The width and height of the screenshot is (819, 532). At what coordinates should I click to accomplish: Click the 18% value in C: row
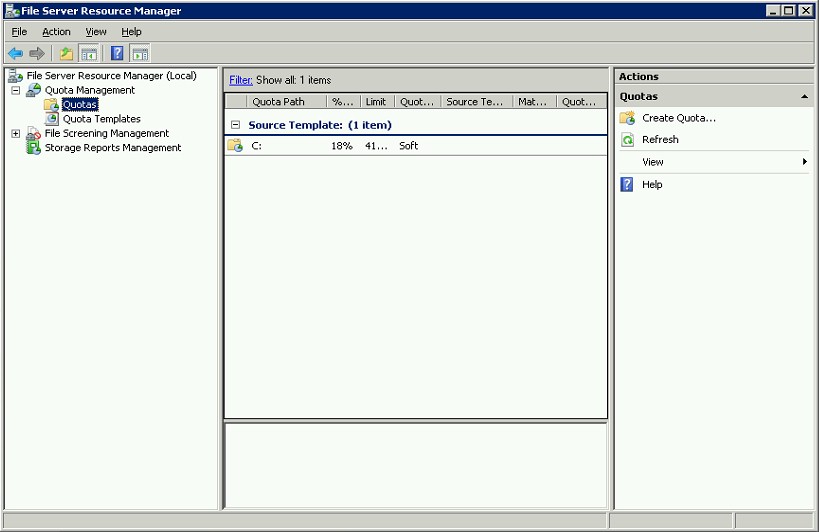click(x=342, y=146)
